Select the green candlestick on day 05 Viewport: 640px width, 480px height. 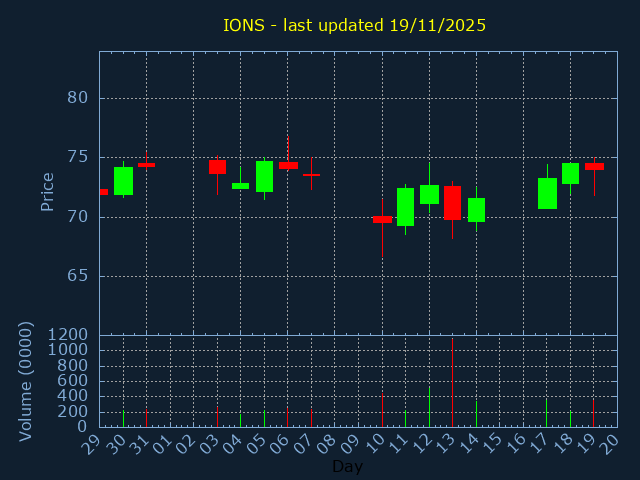click(264, 176)
